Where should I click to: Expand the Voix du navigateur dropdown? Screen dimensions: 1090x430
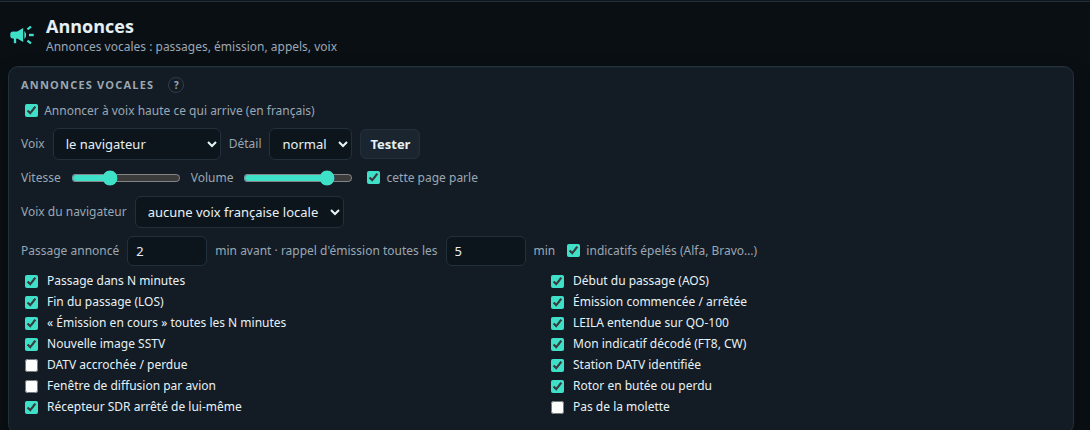click(x=239, y=212)
